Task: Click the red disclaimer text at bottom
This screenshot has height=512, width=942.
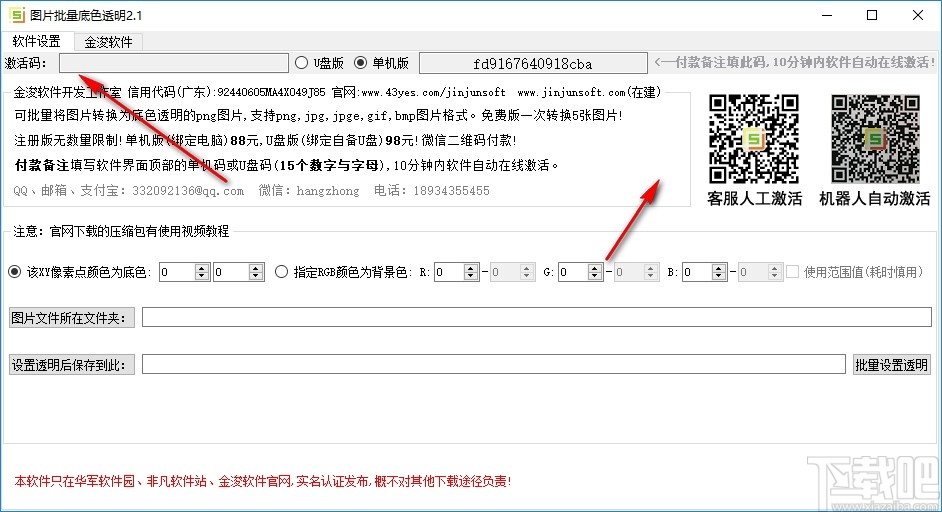Action: 263,481
